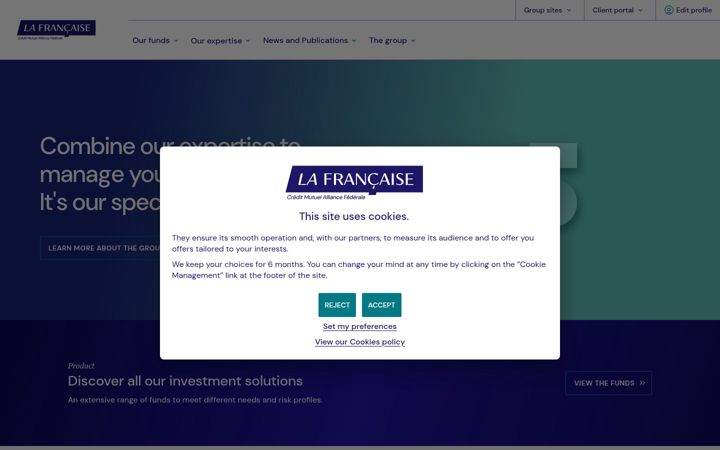Click the Edit profile link

(688, 10)
